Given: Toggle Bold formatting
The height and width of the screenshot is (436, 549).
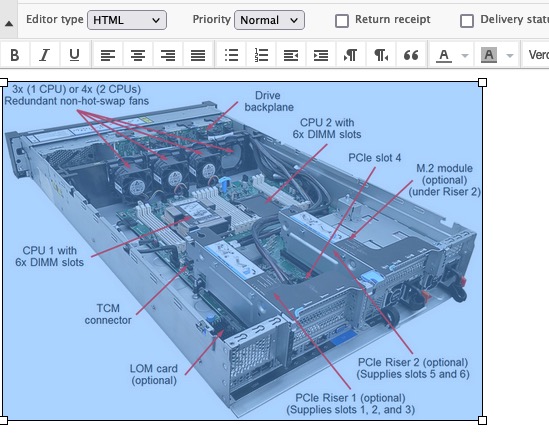Looking at the screenshot, I should click(x=15, y=55).
